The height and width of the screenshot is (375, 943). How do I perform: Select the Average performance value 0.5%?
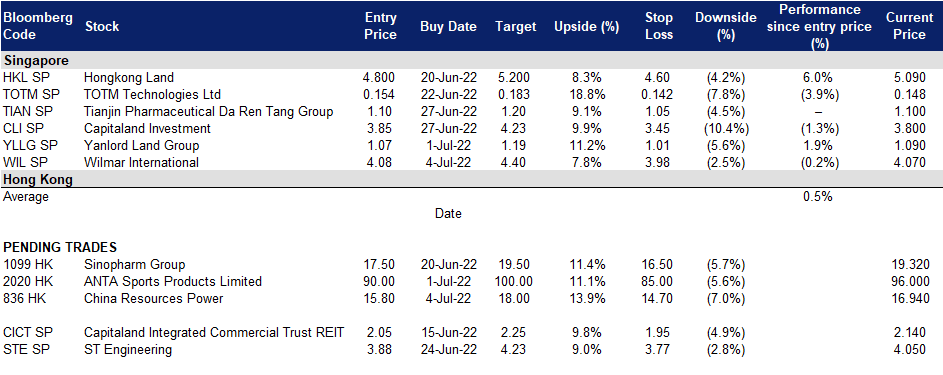click(x=817, y=197)
